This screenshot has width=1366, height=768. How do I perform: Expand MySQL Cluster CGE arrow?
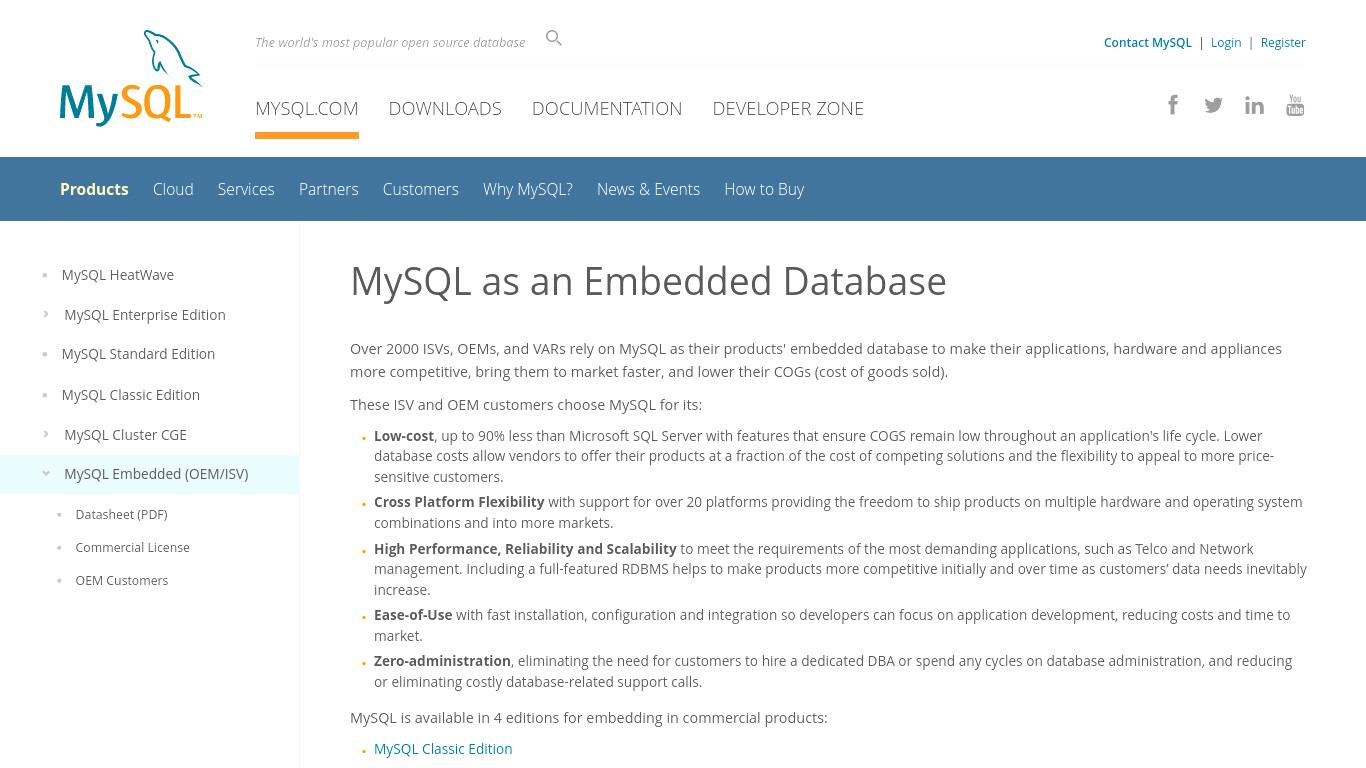46,434
